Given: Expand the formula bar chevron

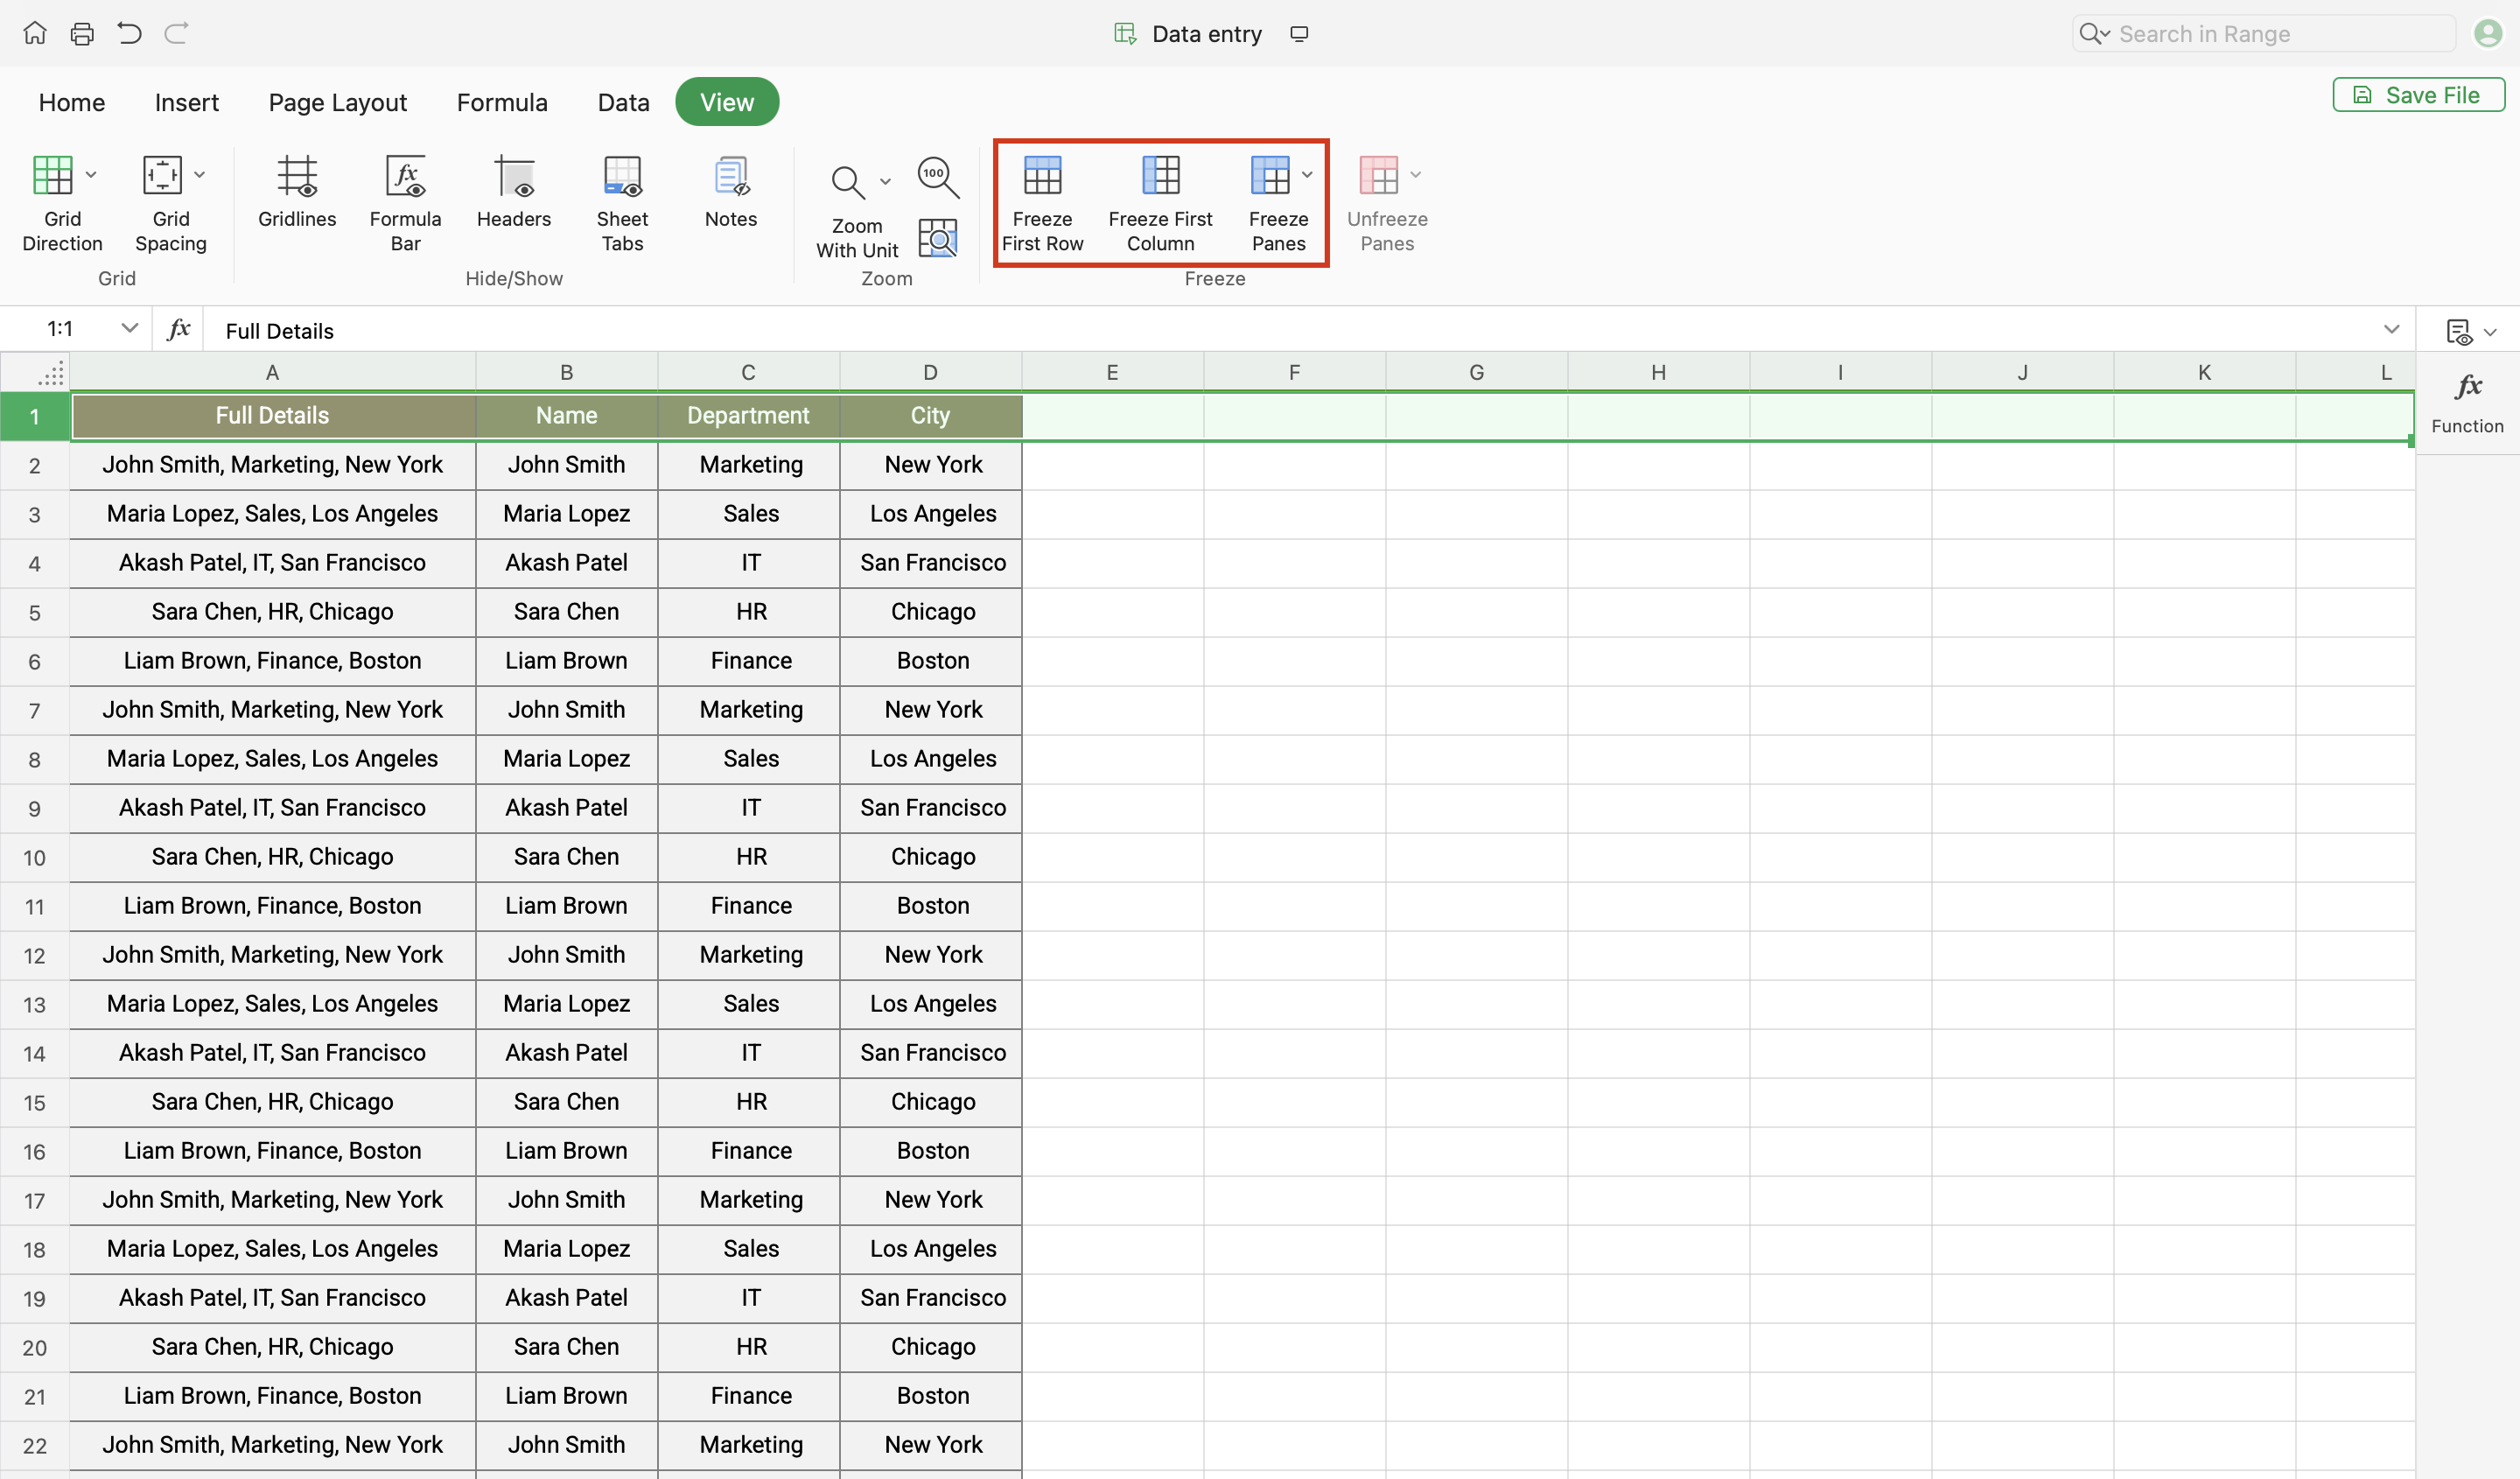Looking at the screenshot, I should [2391, 330].
